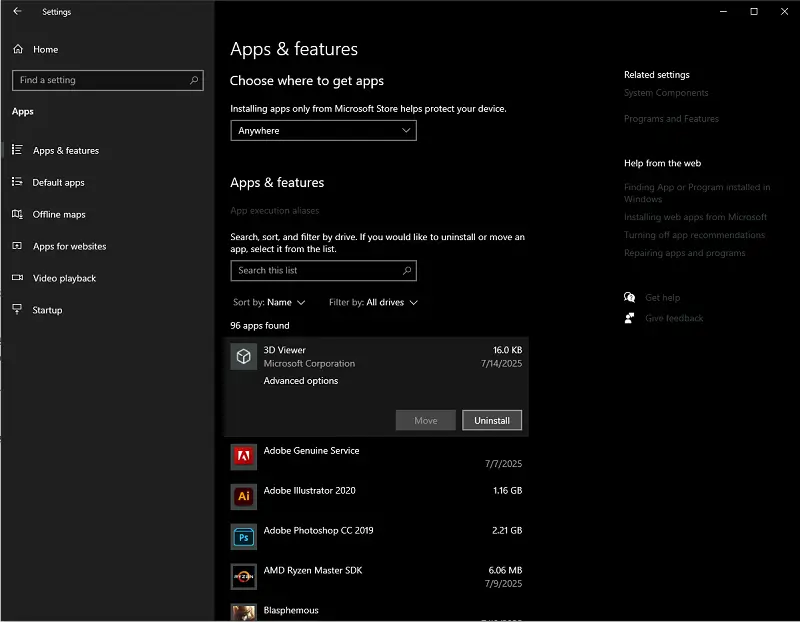
Task: Open Default apps settings page
Action: (58, 183)
